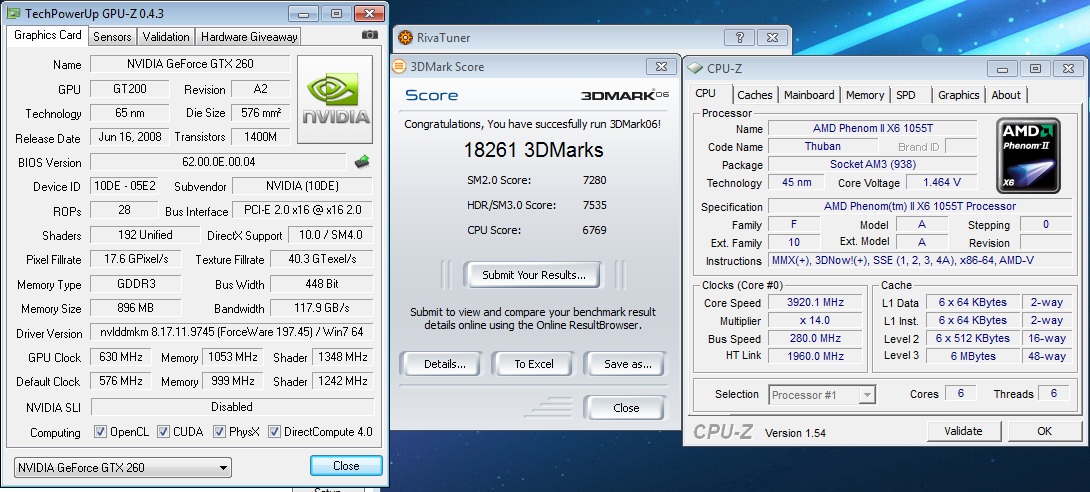Click the Close button in GPU-Z
Image resolution: width=1090 pixels, height=492 pixels.
[346, 466]
